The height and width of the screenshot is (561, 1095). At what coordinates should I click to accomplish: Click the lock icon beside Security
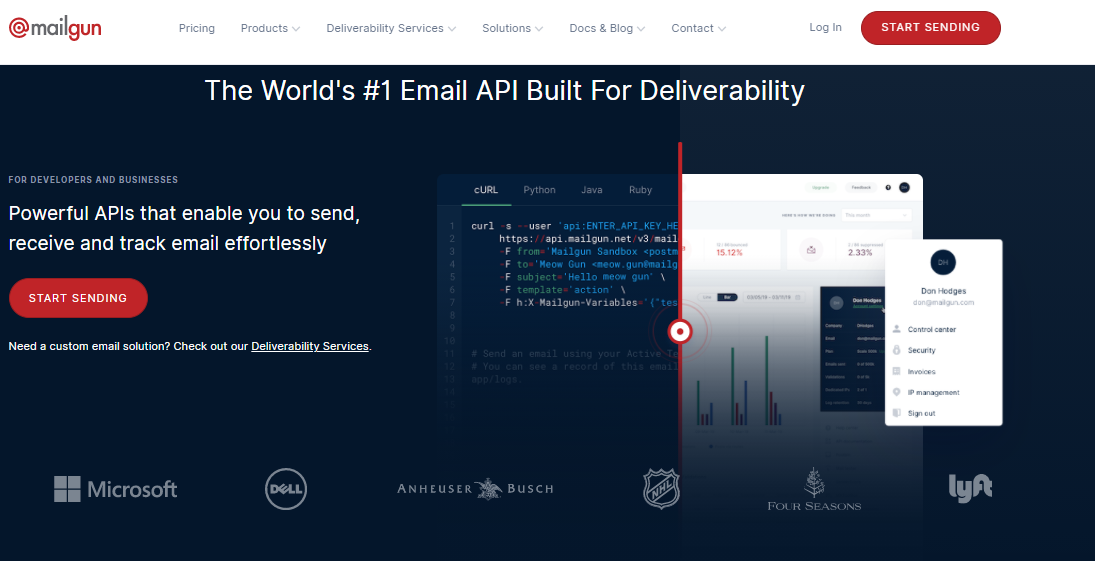click(897, 350)
